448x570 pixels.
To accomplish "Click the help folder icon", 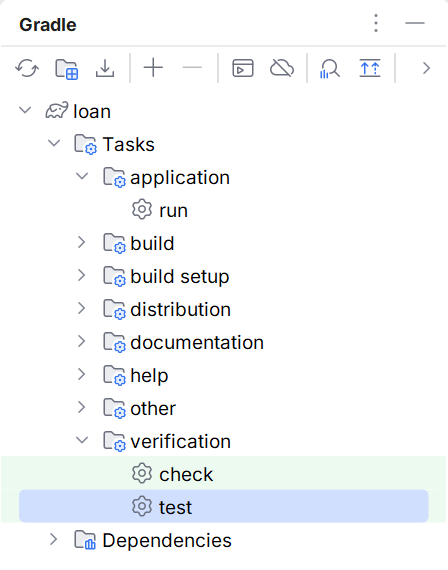I will click(115, 375).
